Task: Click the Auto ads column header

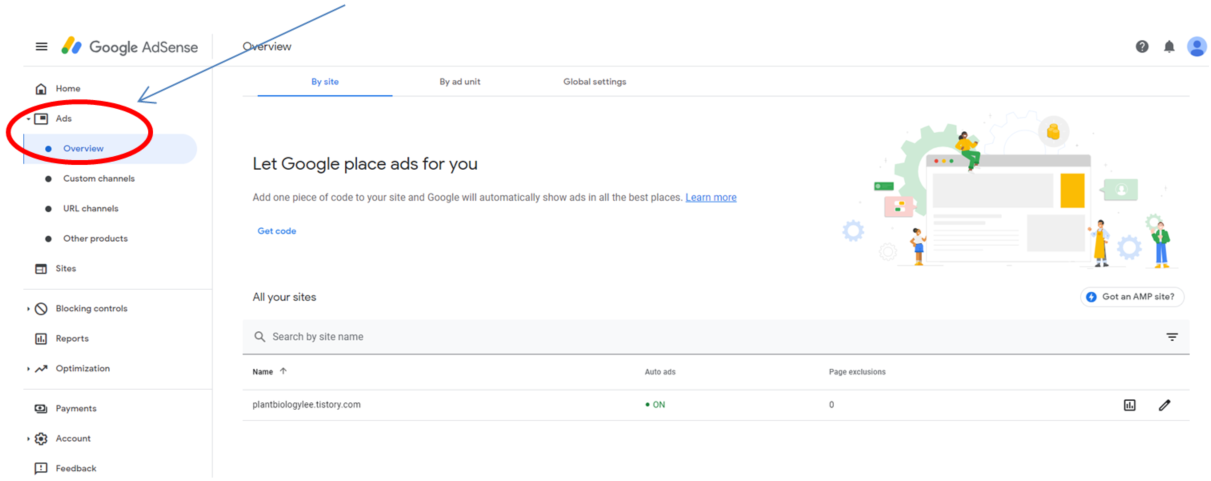Action: click(x=660, y=372)
